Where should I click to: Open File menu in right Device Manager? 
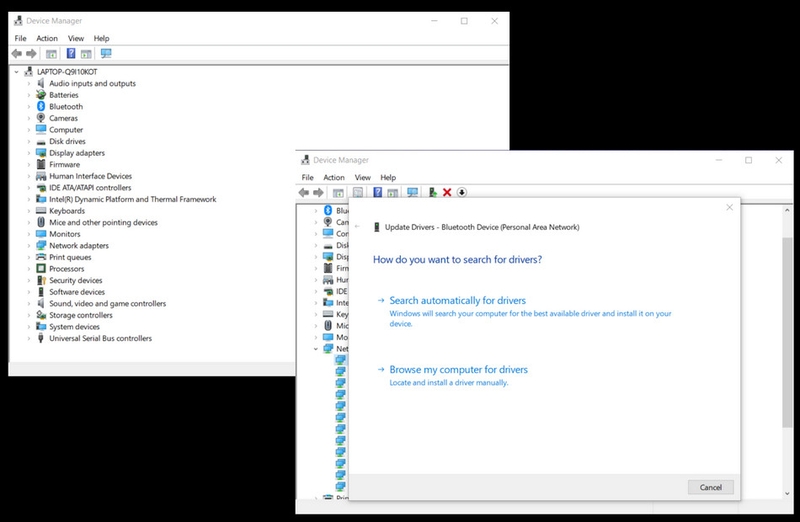click(x=308, y=178)
